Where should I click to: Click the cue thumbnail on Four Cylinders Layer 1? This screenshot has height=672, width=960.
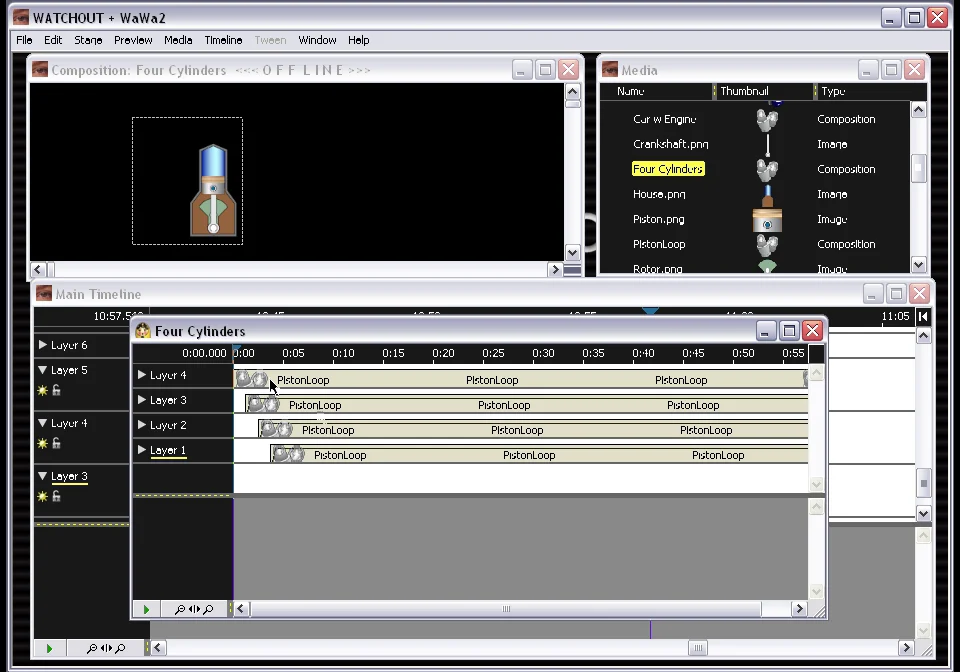(x=288, y=455)
